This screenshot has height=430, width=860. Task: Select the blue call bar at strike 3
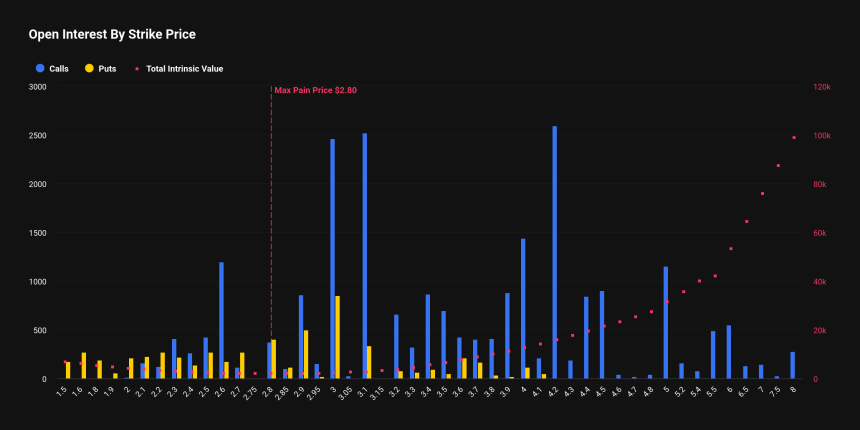pyautogui.click(x=332, y=258)
